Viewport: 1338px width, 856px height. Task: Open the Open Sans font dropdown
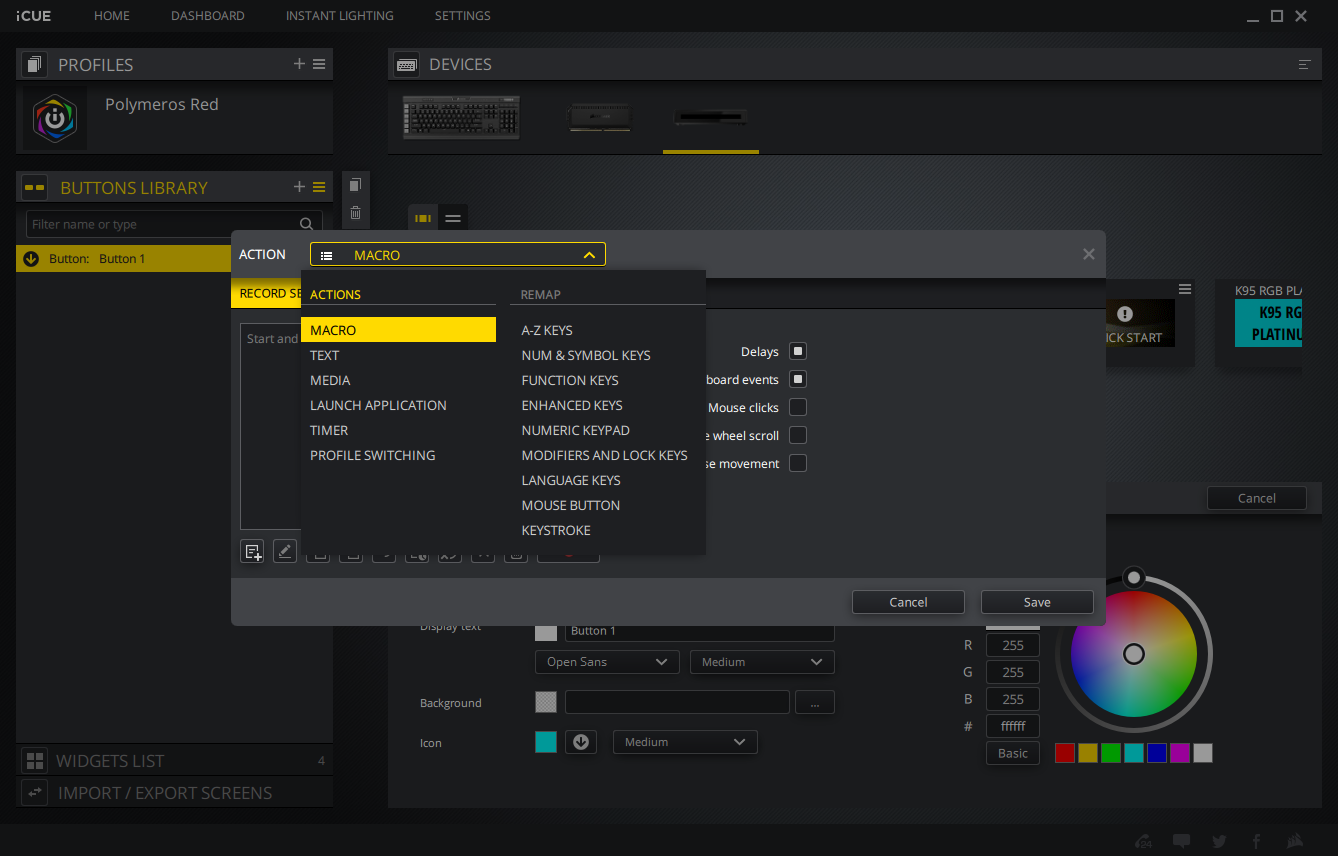(x=607, y=662)
